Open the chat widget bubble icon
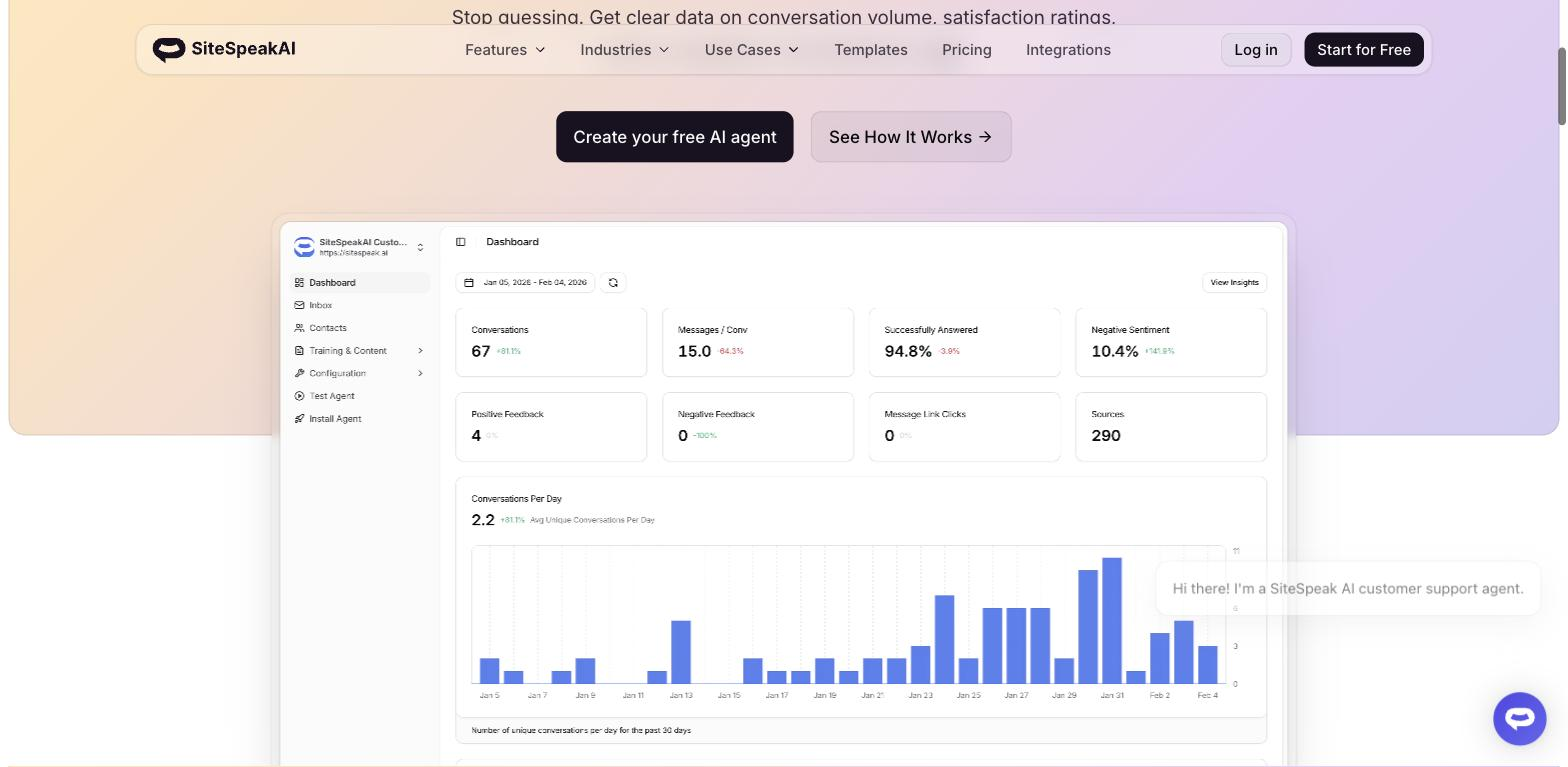This screenshot has height=767, width=1568. pyautogui.click(x=1519, y=718)
